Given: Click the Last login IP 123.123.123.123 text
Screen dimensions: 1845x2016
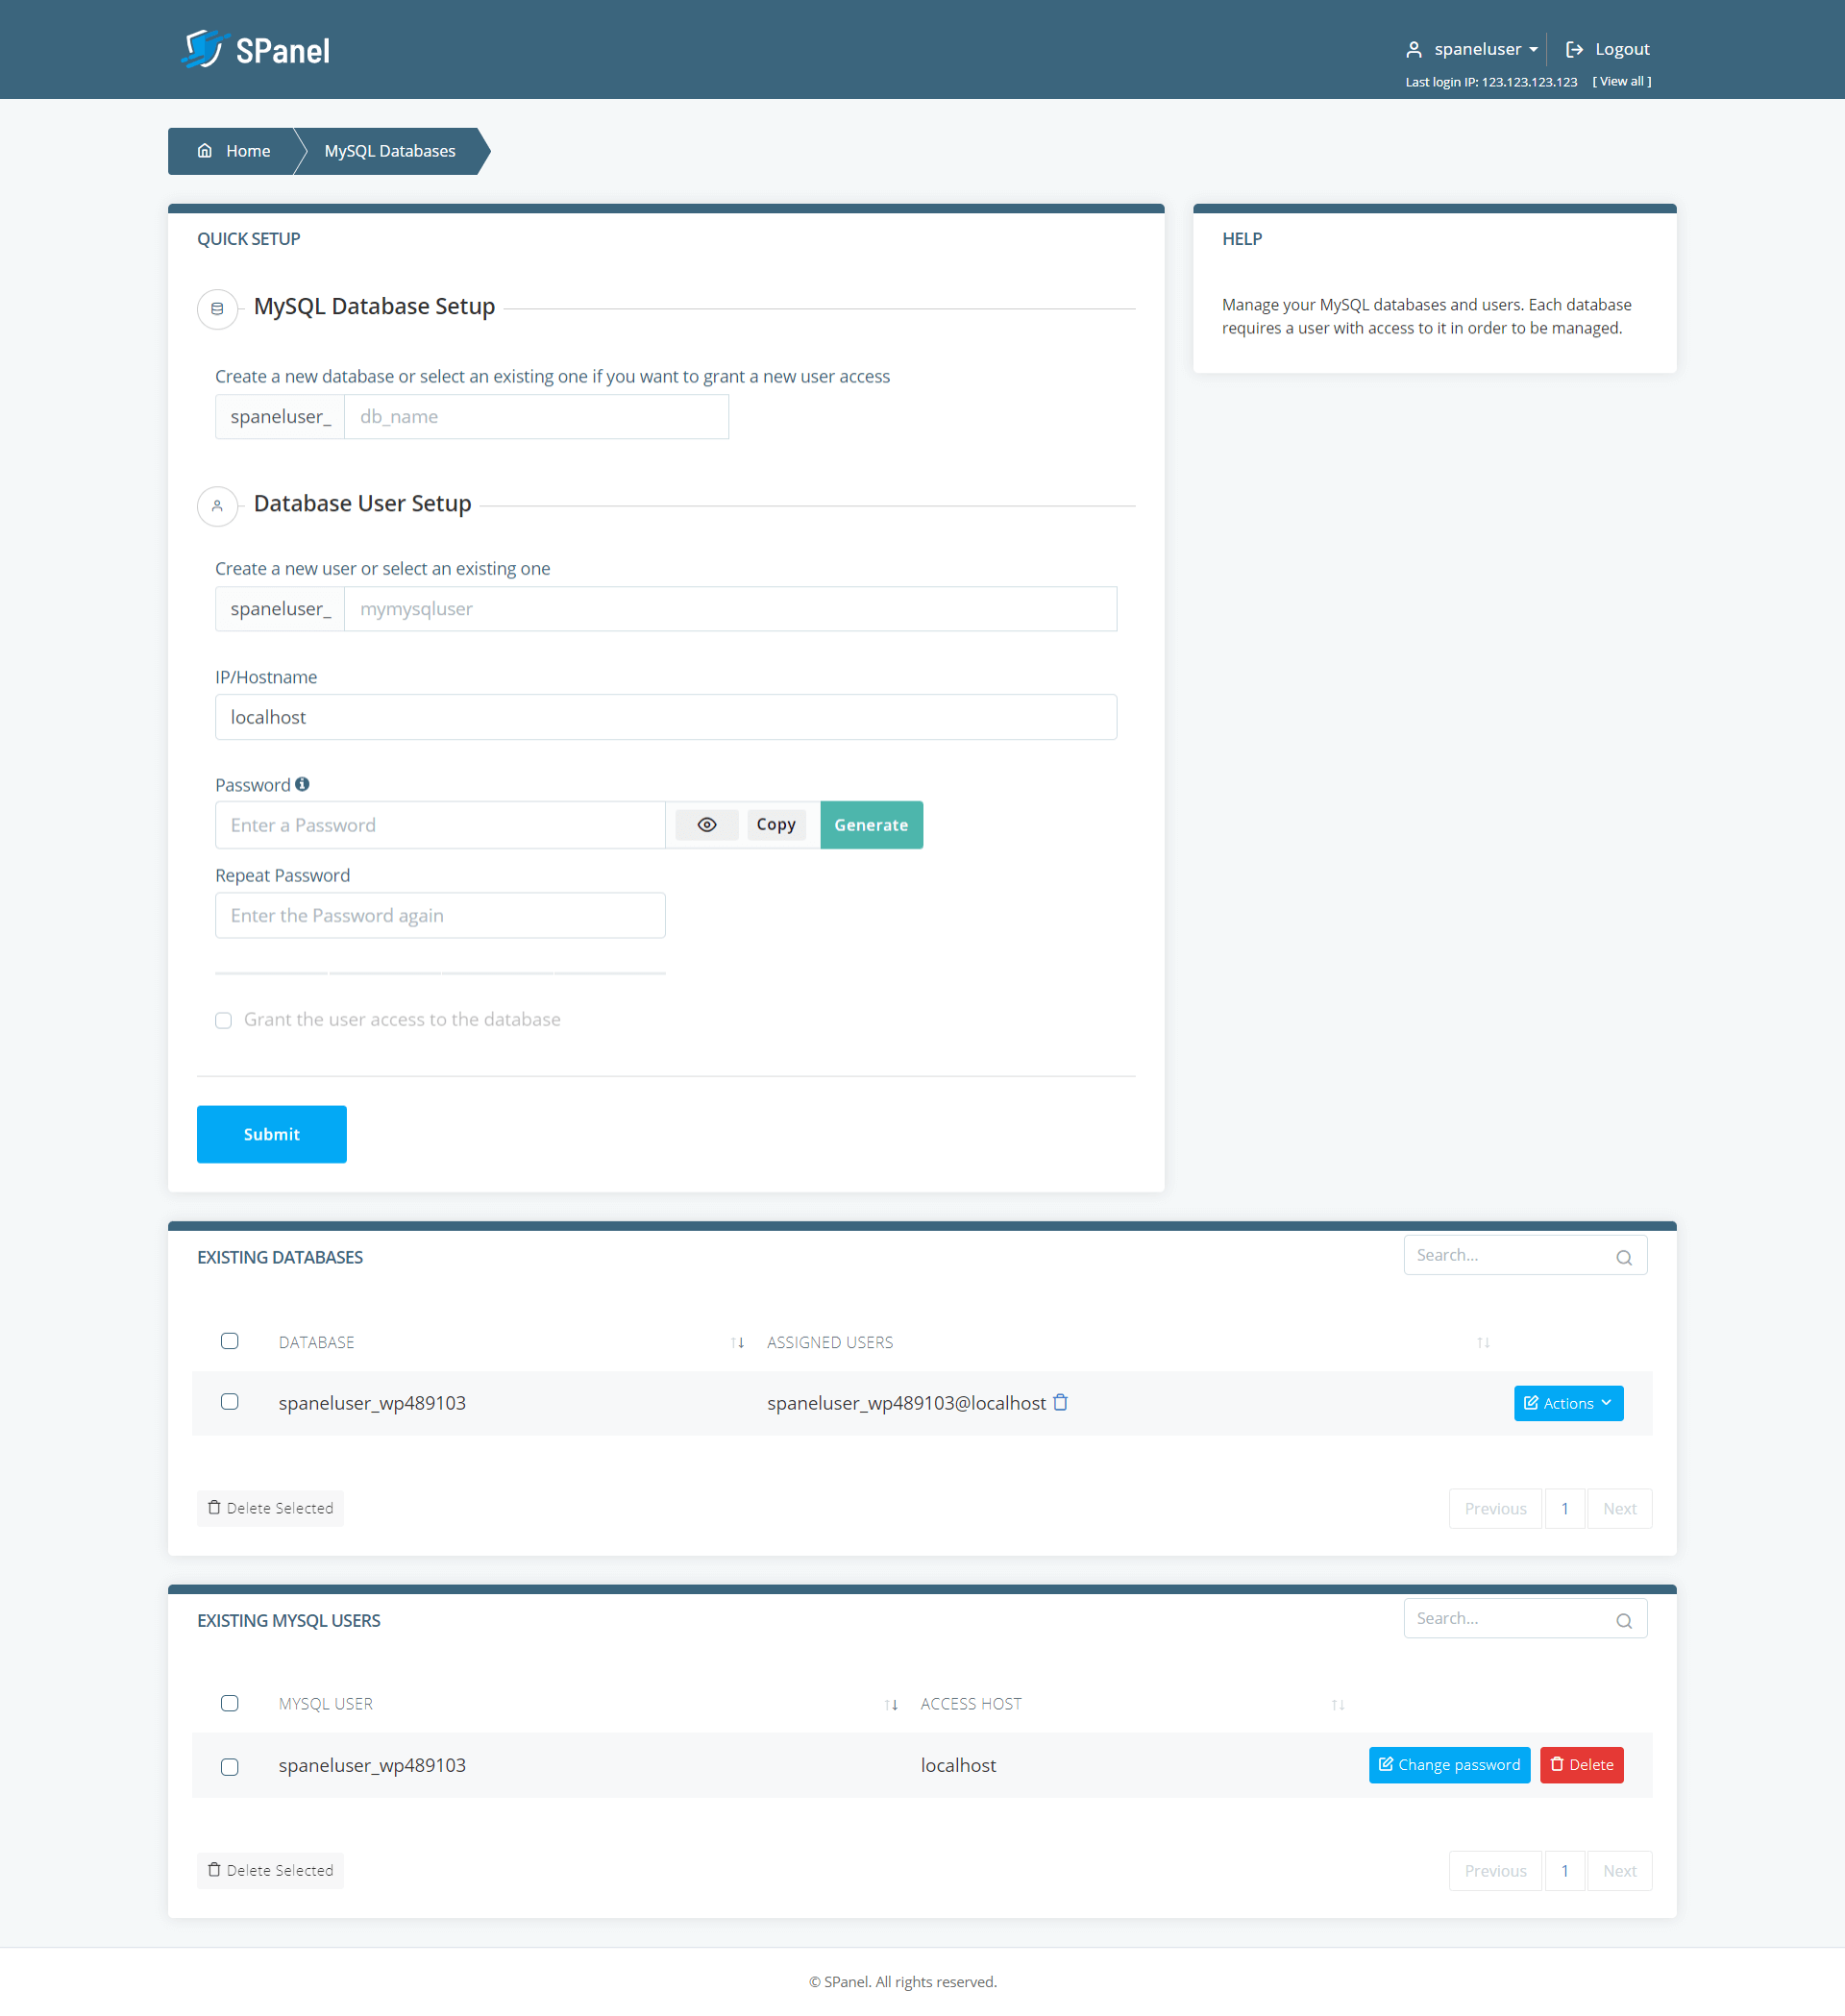Looking at the screenshot, I should (1491, 82).
